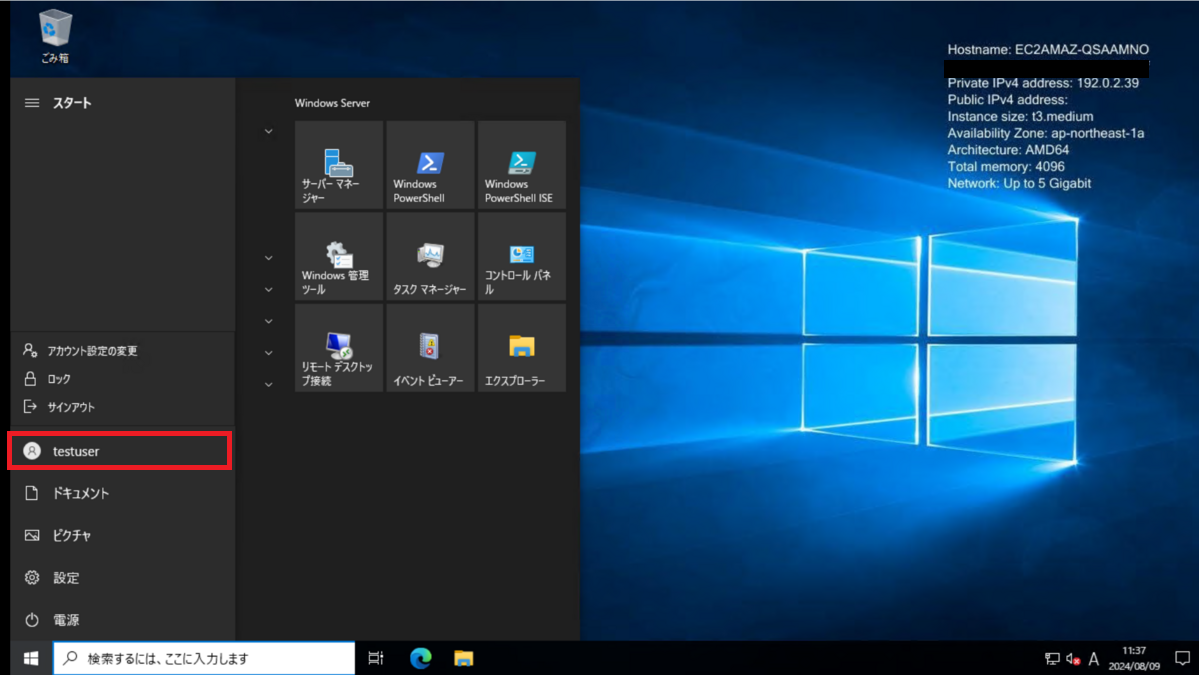The width and height of the screenshot is (1199, 679).
Task: Open the Recycle Bin desktop icon
Action: pos(54,36)
